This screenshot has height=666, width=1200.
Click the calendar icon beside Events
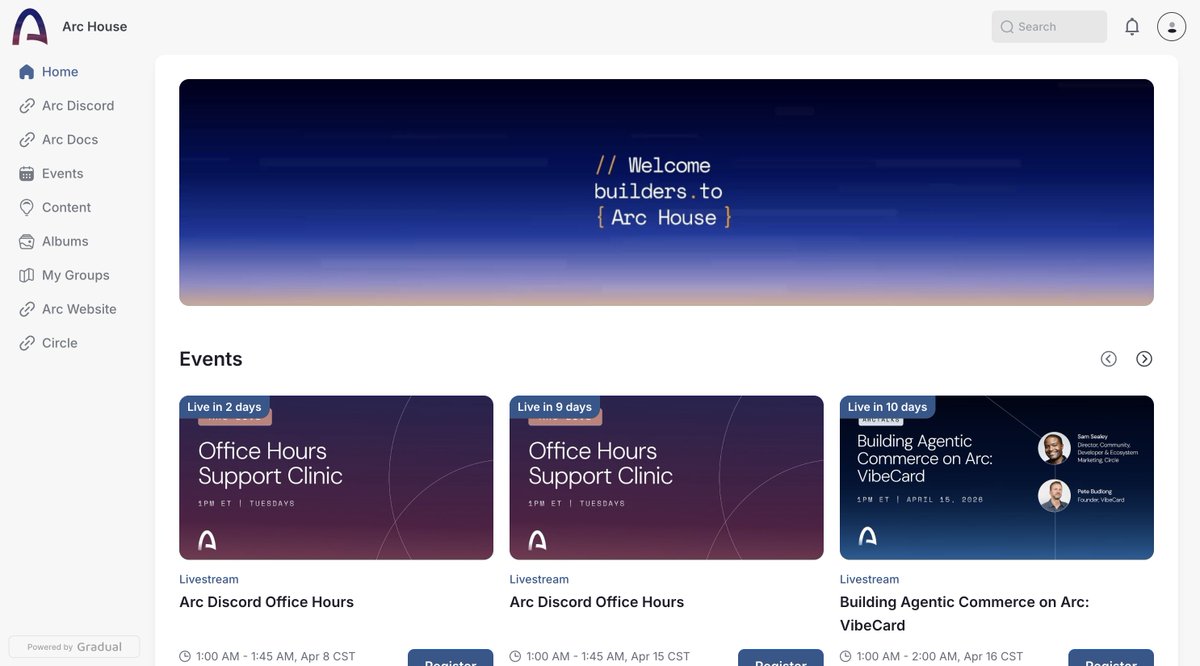pos(27,174)
